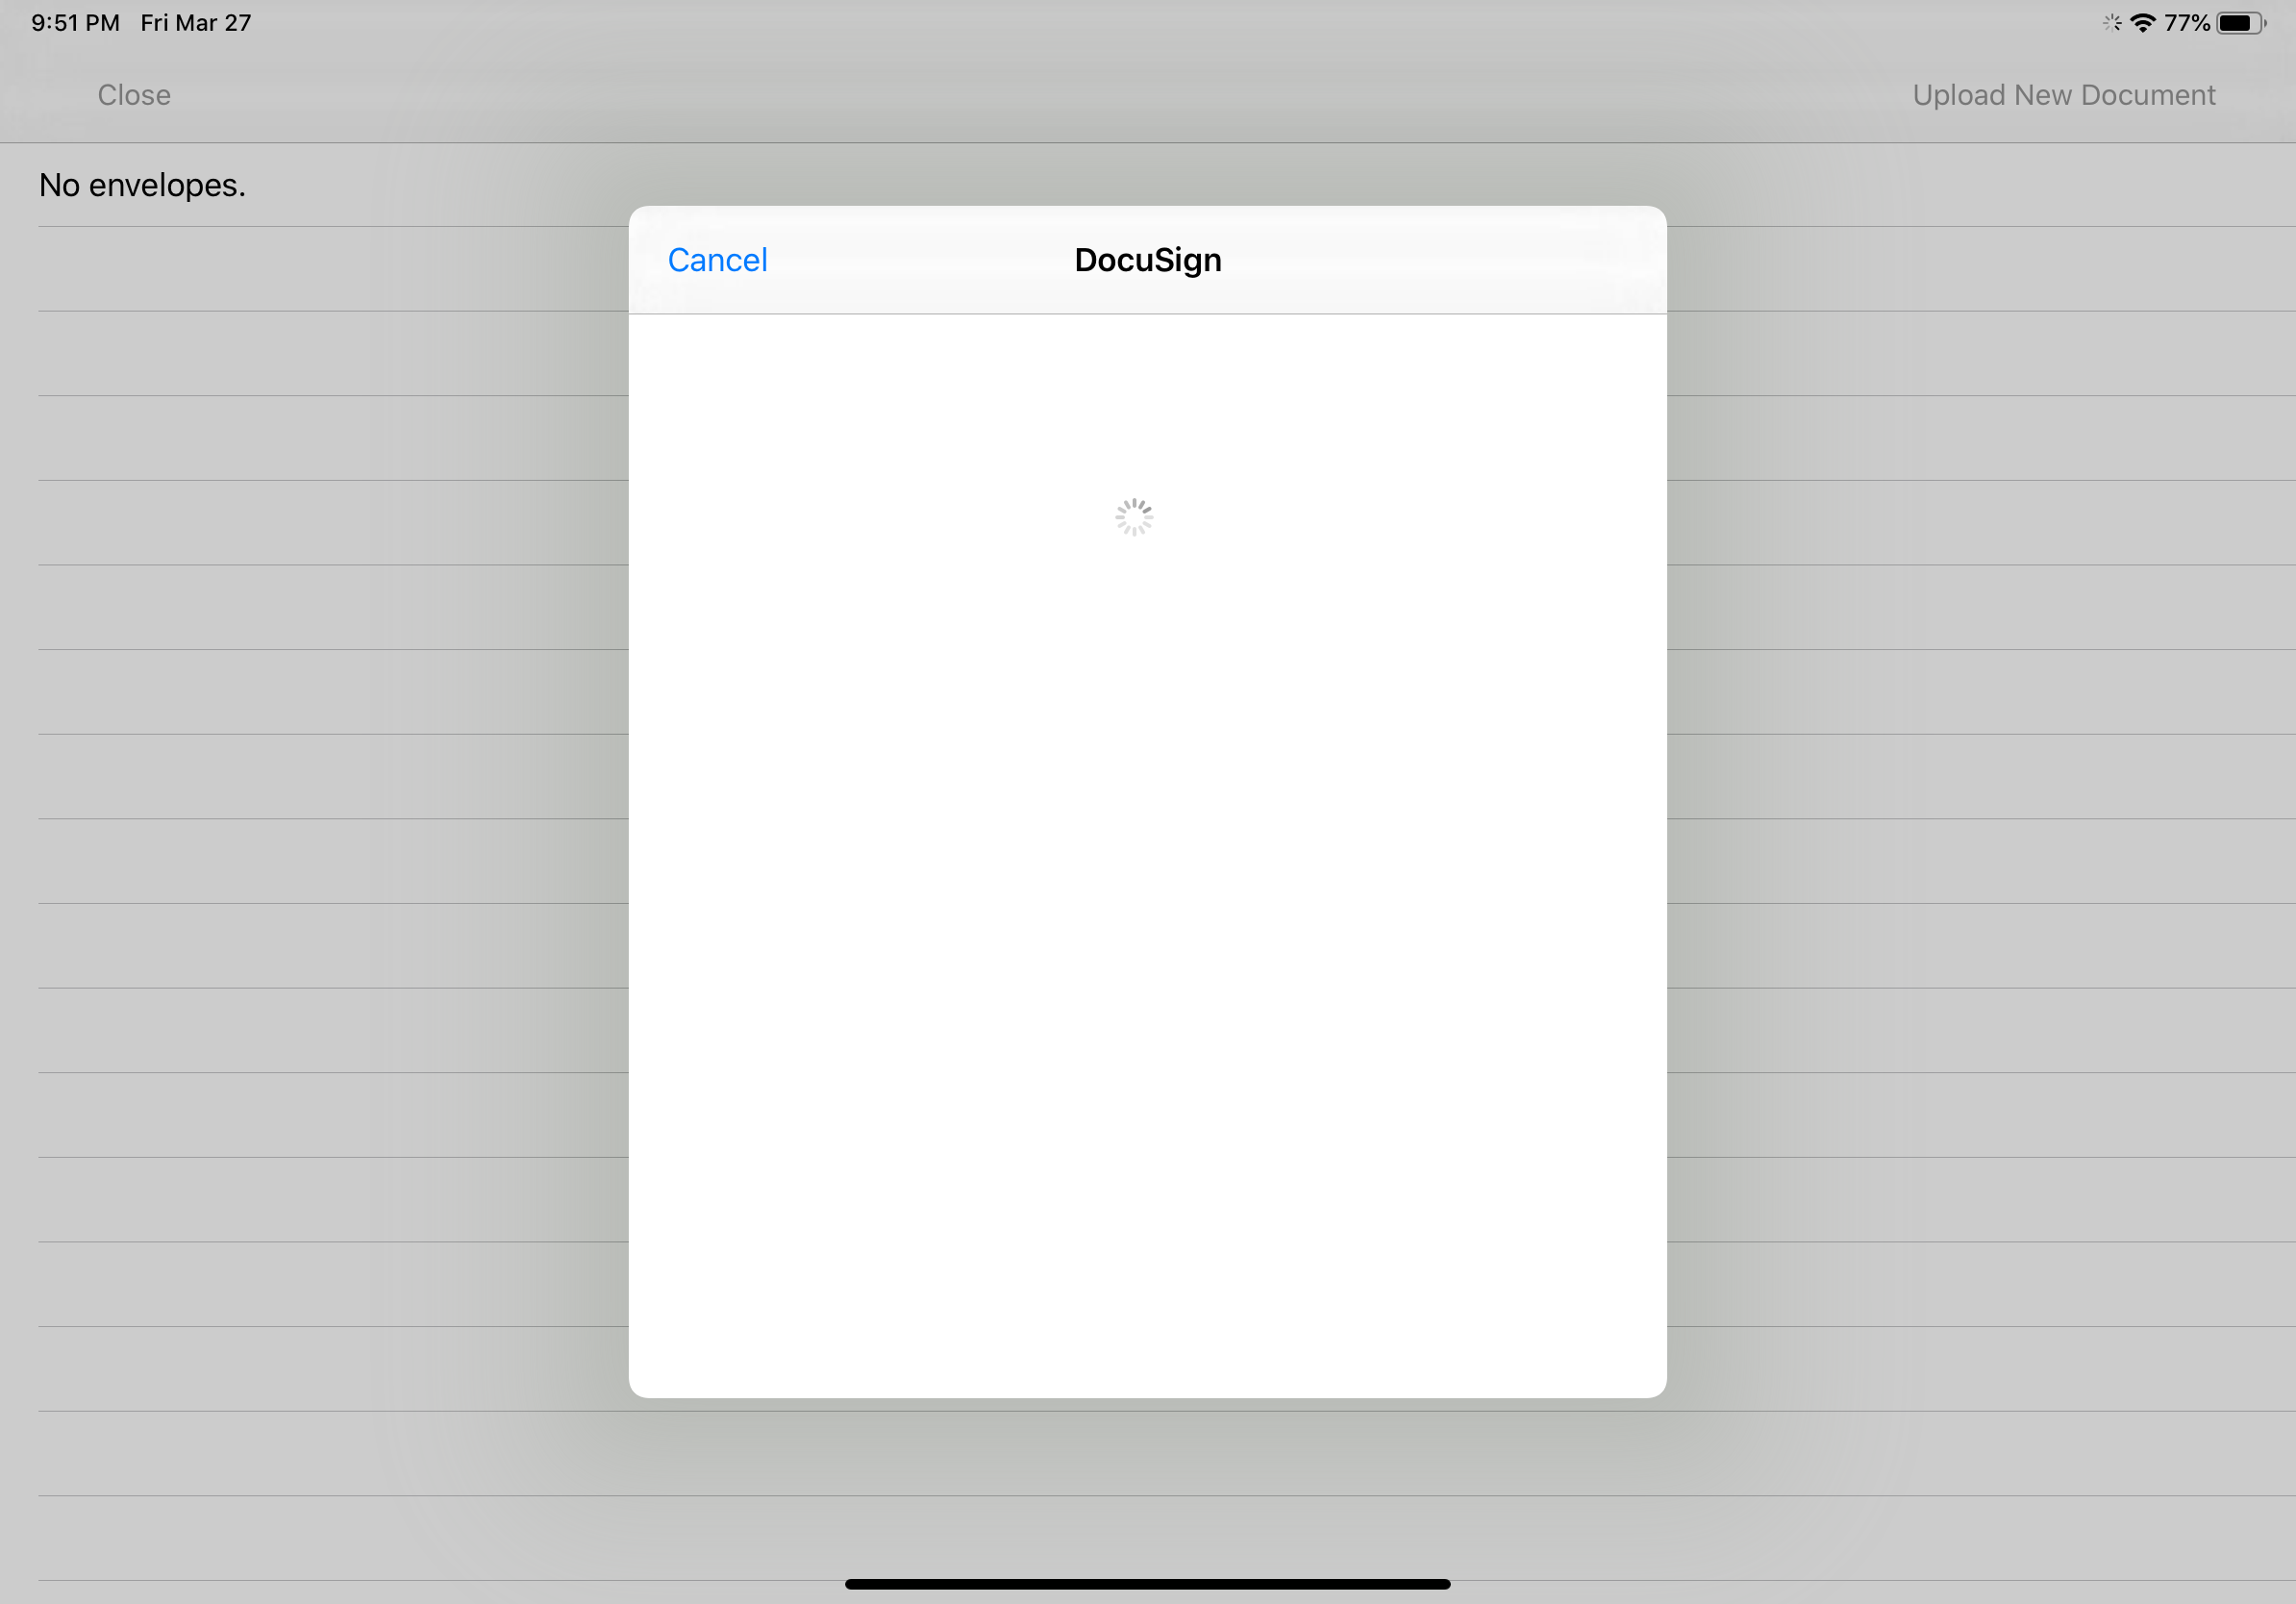Tap the 77% battery percentage
2296x1604 pixels.
tap(2187, 23)
